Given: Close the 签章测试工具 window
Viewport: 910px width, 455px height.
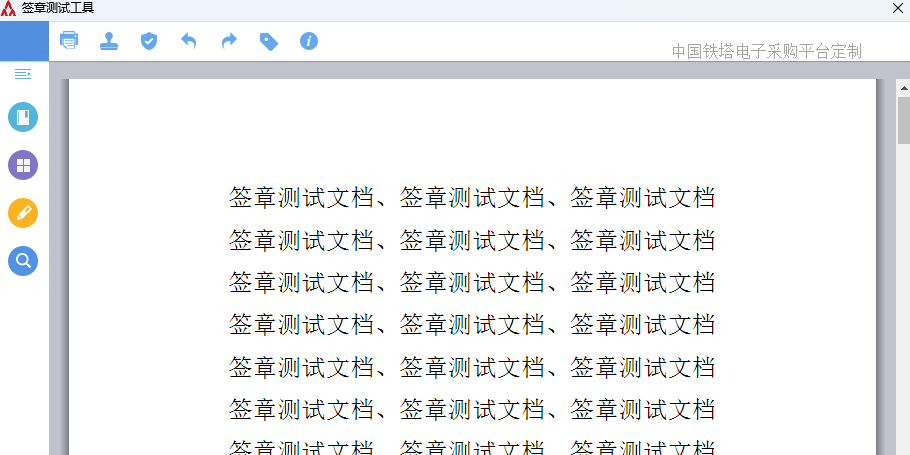Looking at the screenshot, I should (898, 9).
